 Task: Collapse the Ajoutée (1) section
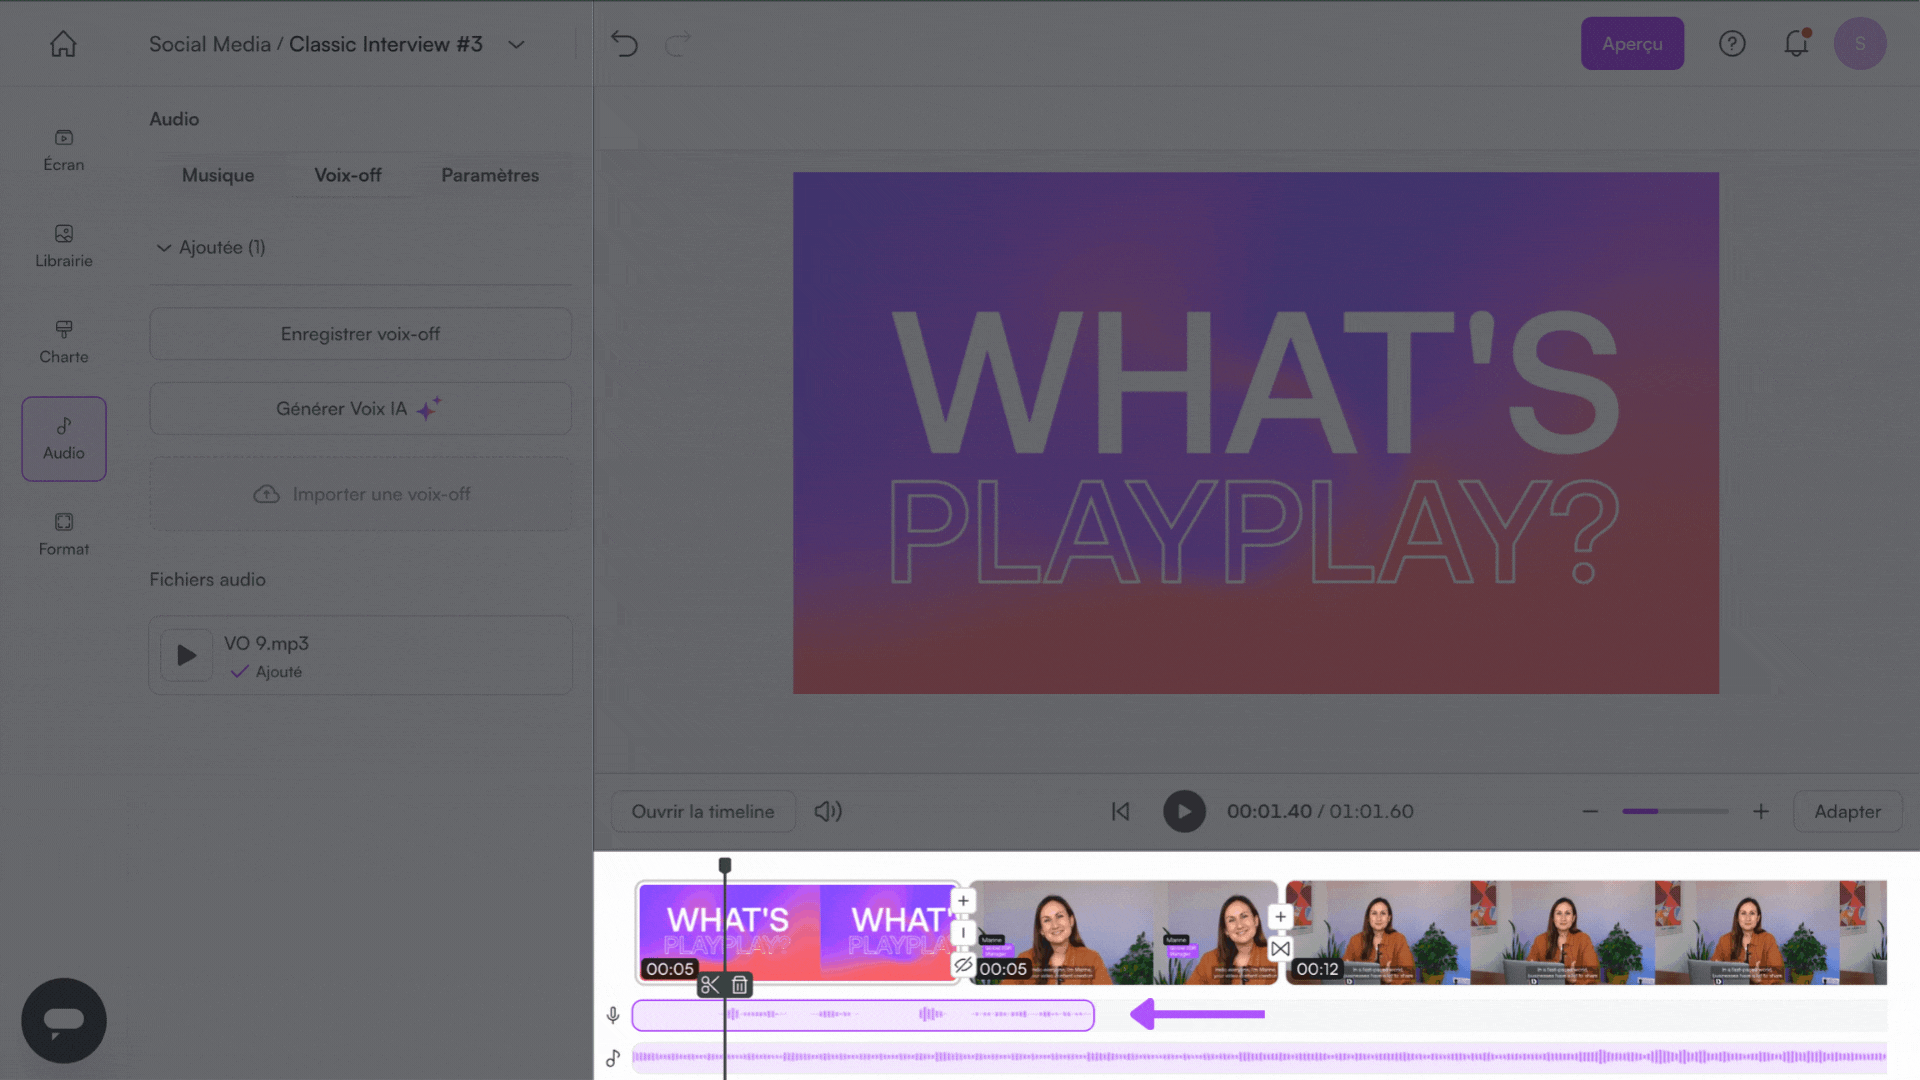click(x=164, y=248)
